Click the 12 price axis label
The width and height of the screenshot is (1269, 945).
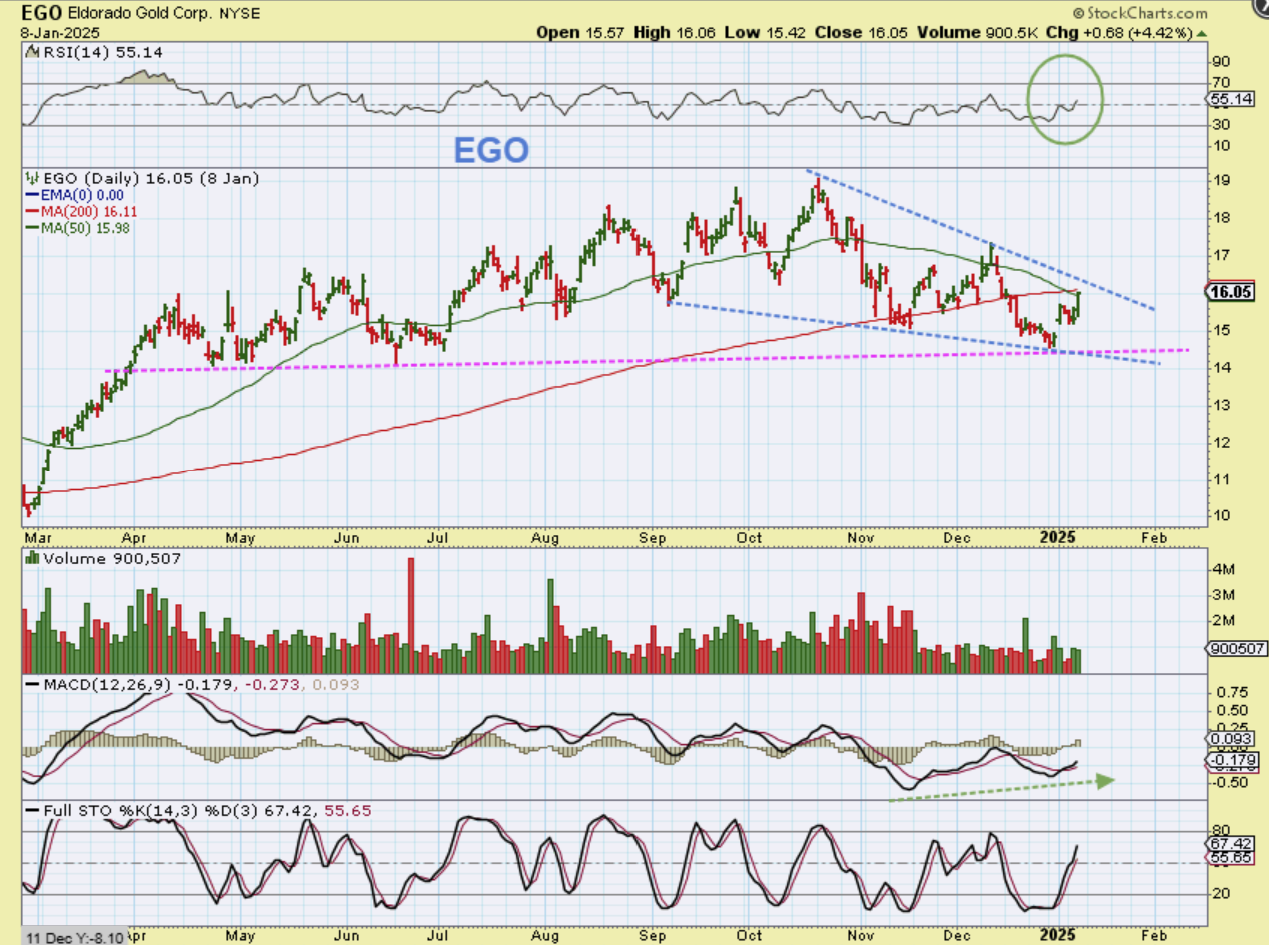[x=1219, y=443]
